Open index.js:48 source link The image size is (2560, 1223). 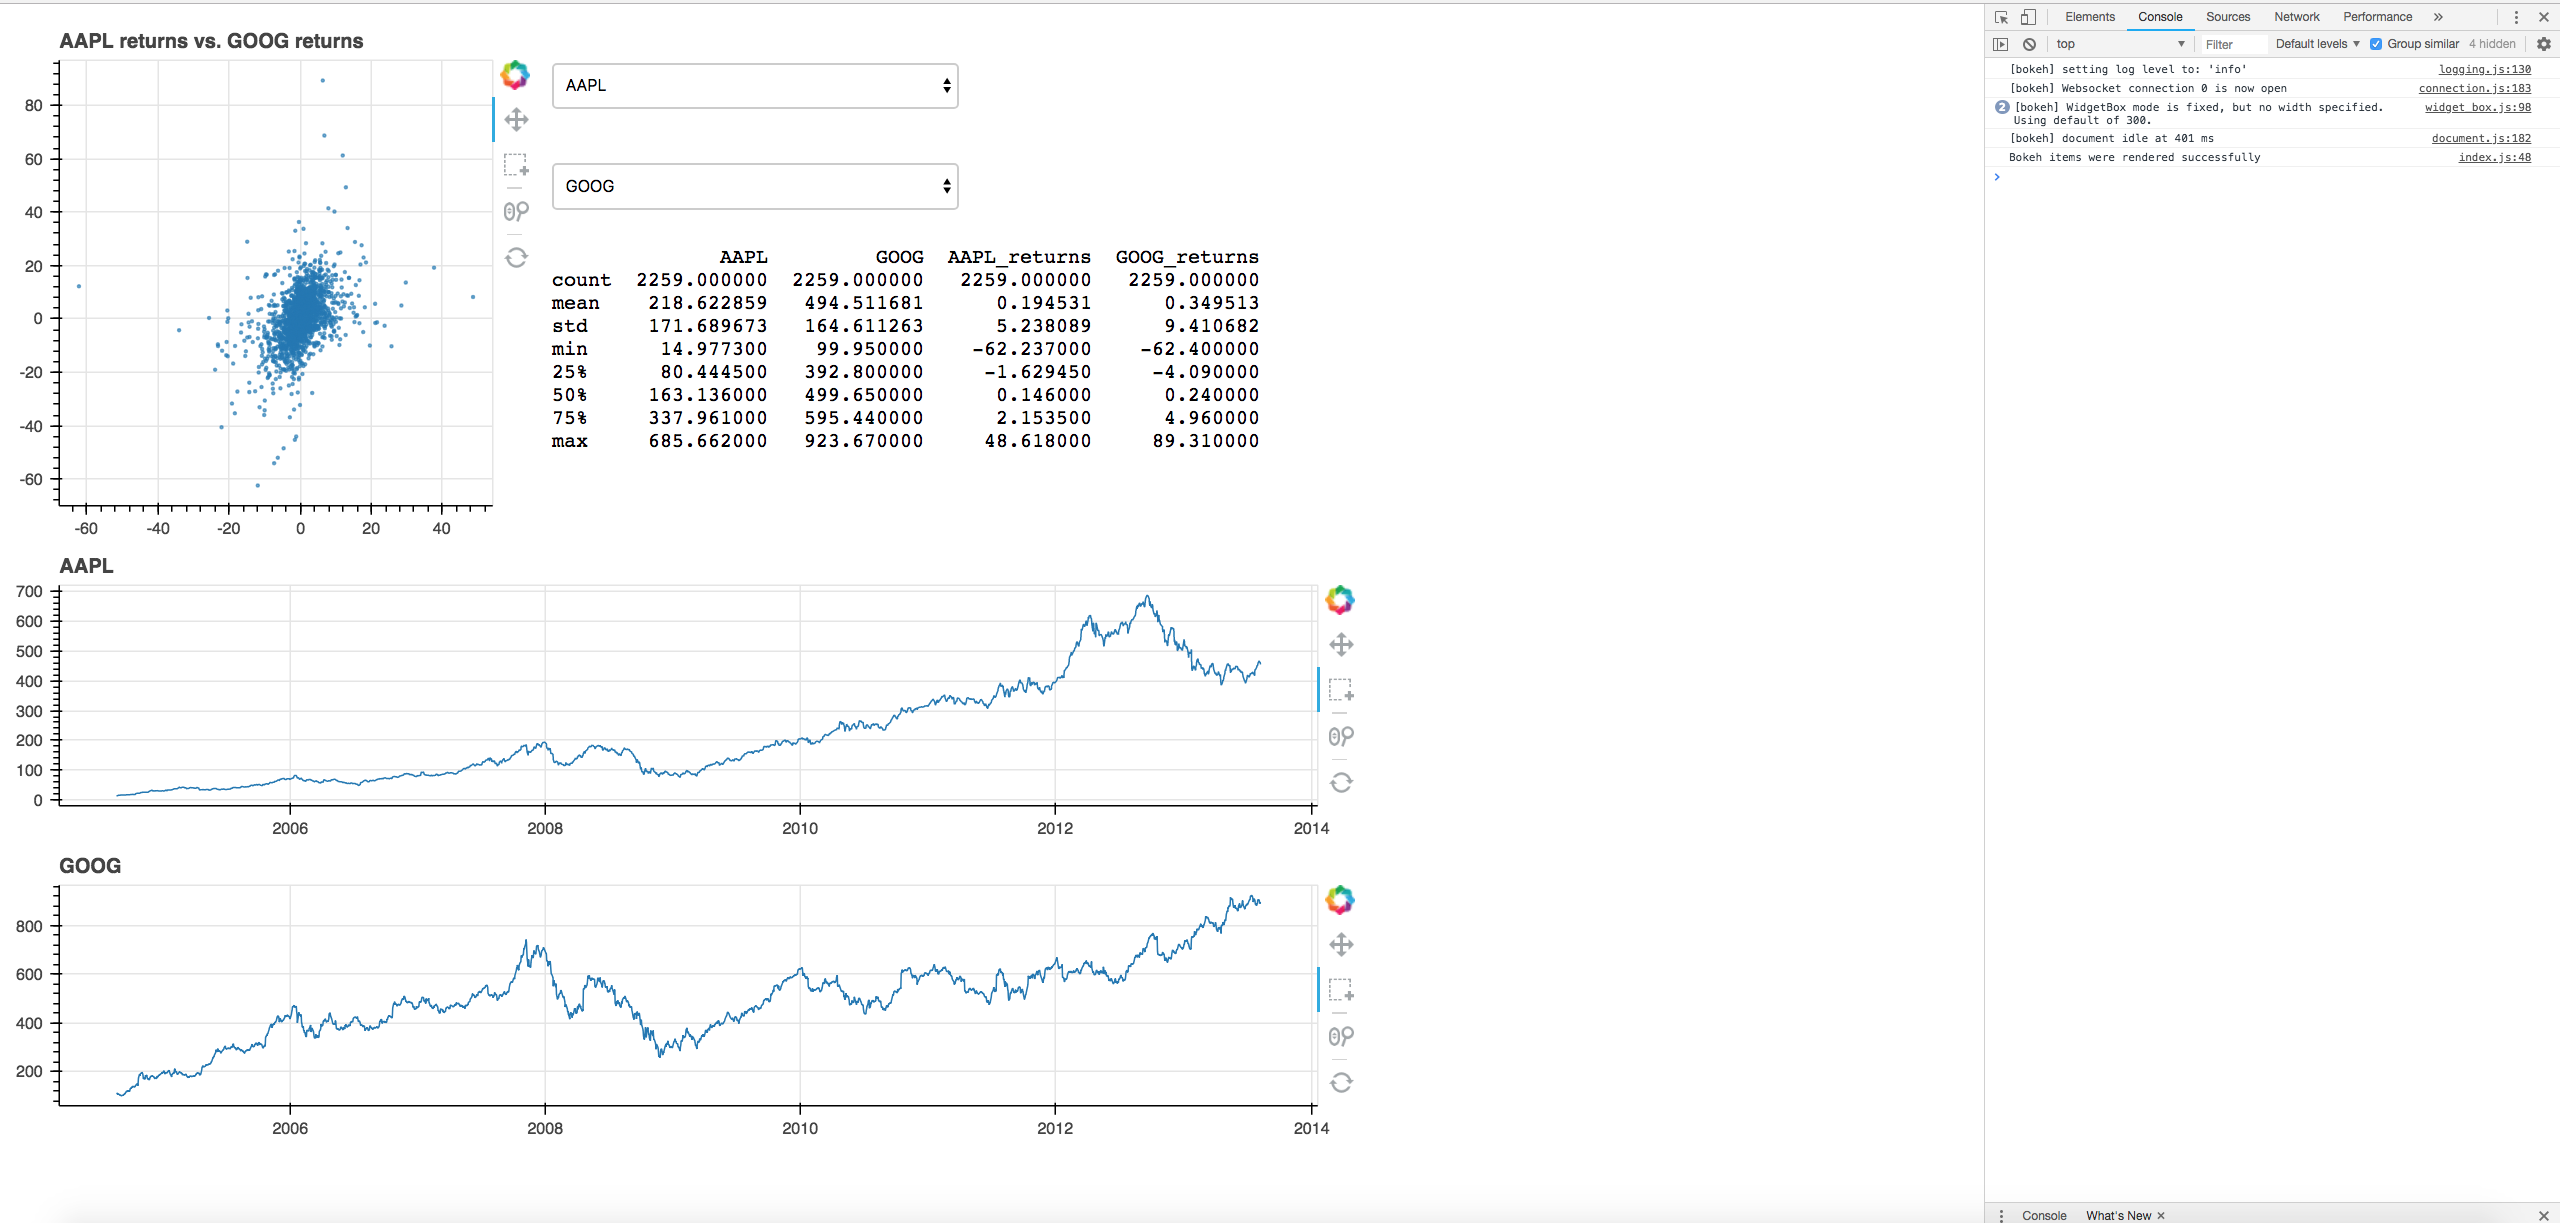pyautogui.click(x=2494, y=157)
